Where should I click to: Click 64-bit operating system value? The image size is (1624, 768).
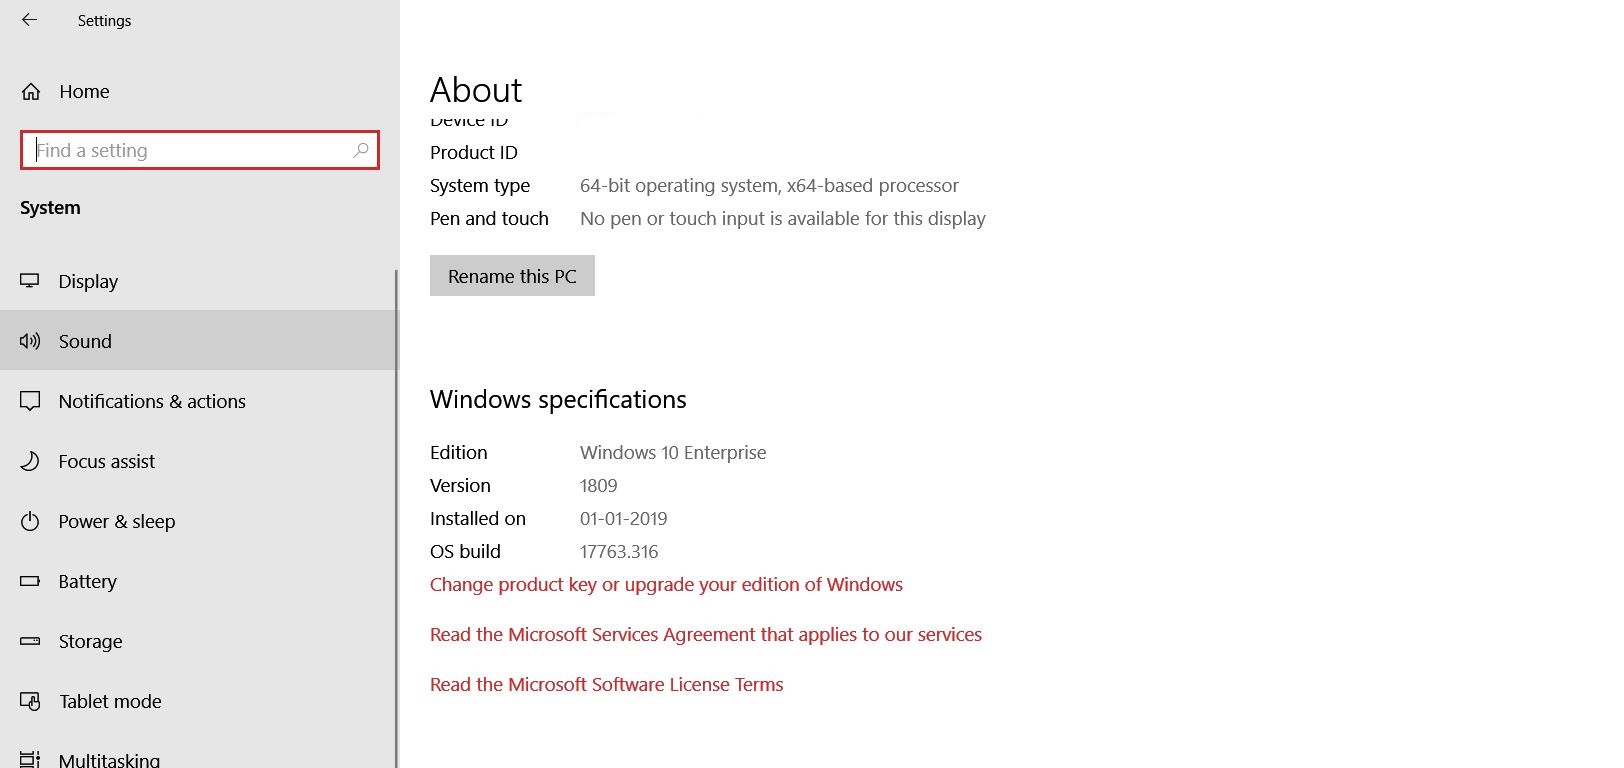pyautogui.click(x=769, y=186)
